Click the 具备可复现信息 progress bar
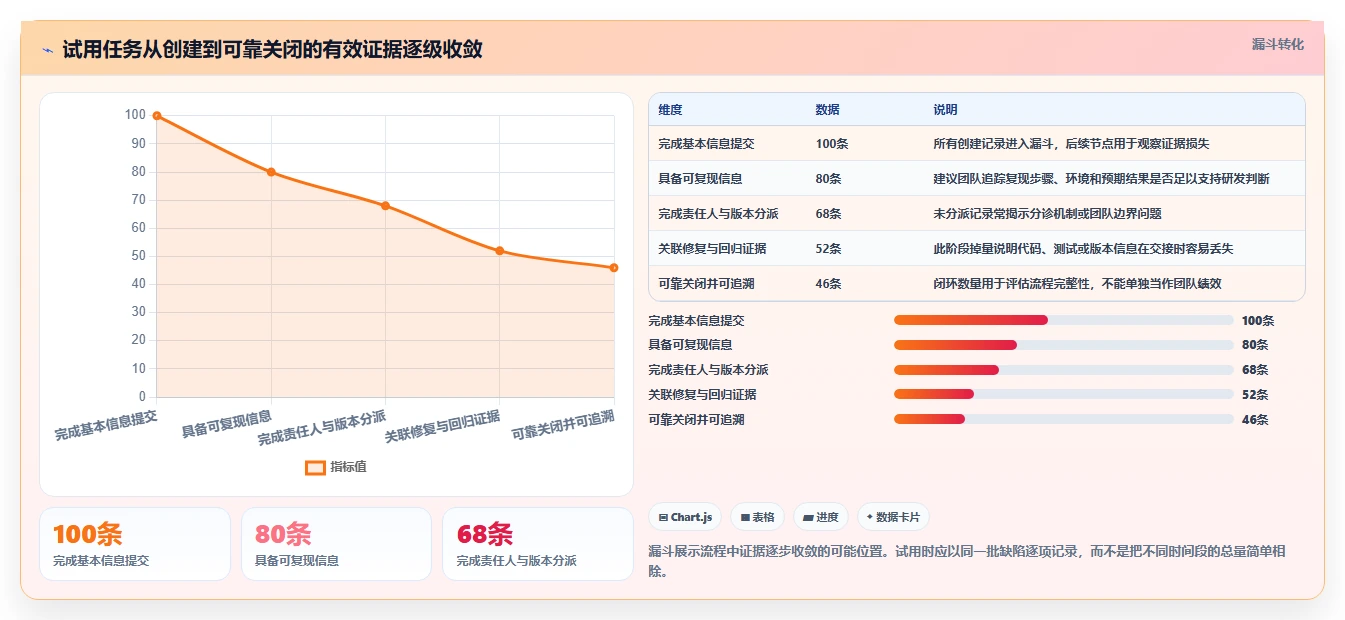1345x620 pixels. [x=1064, y=345]
